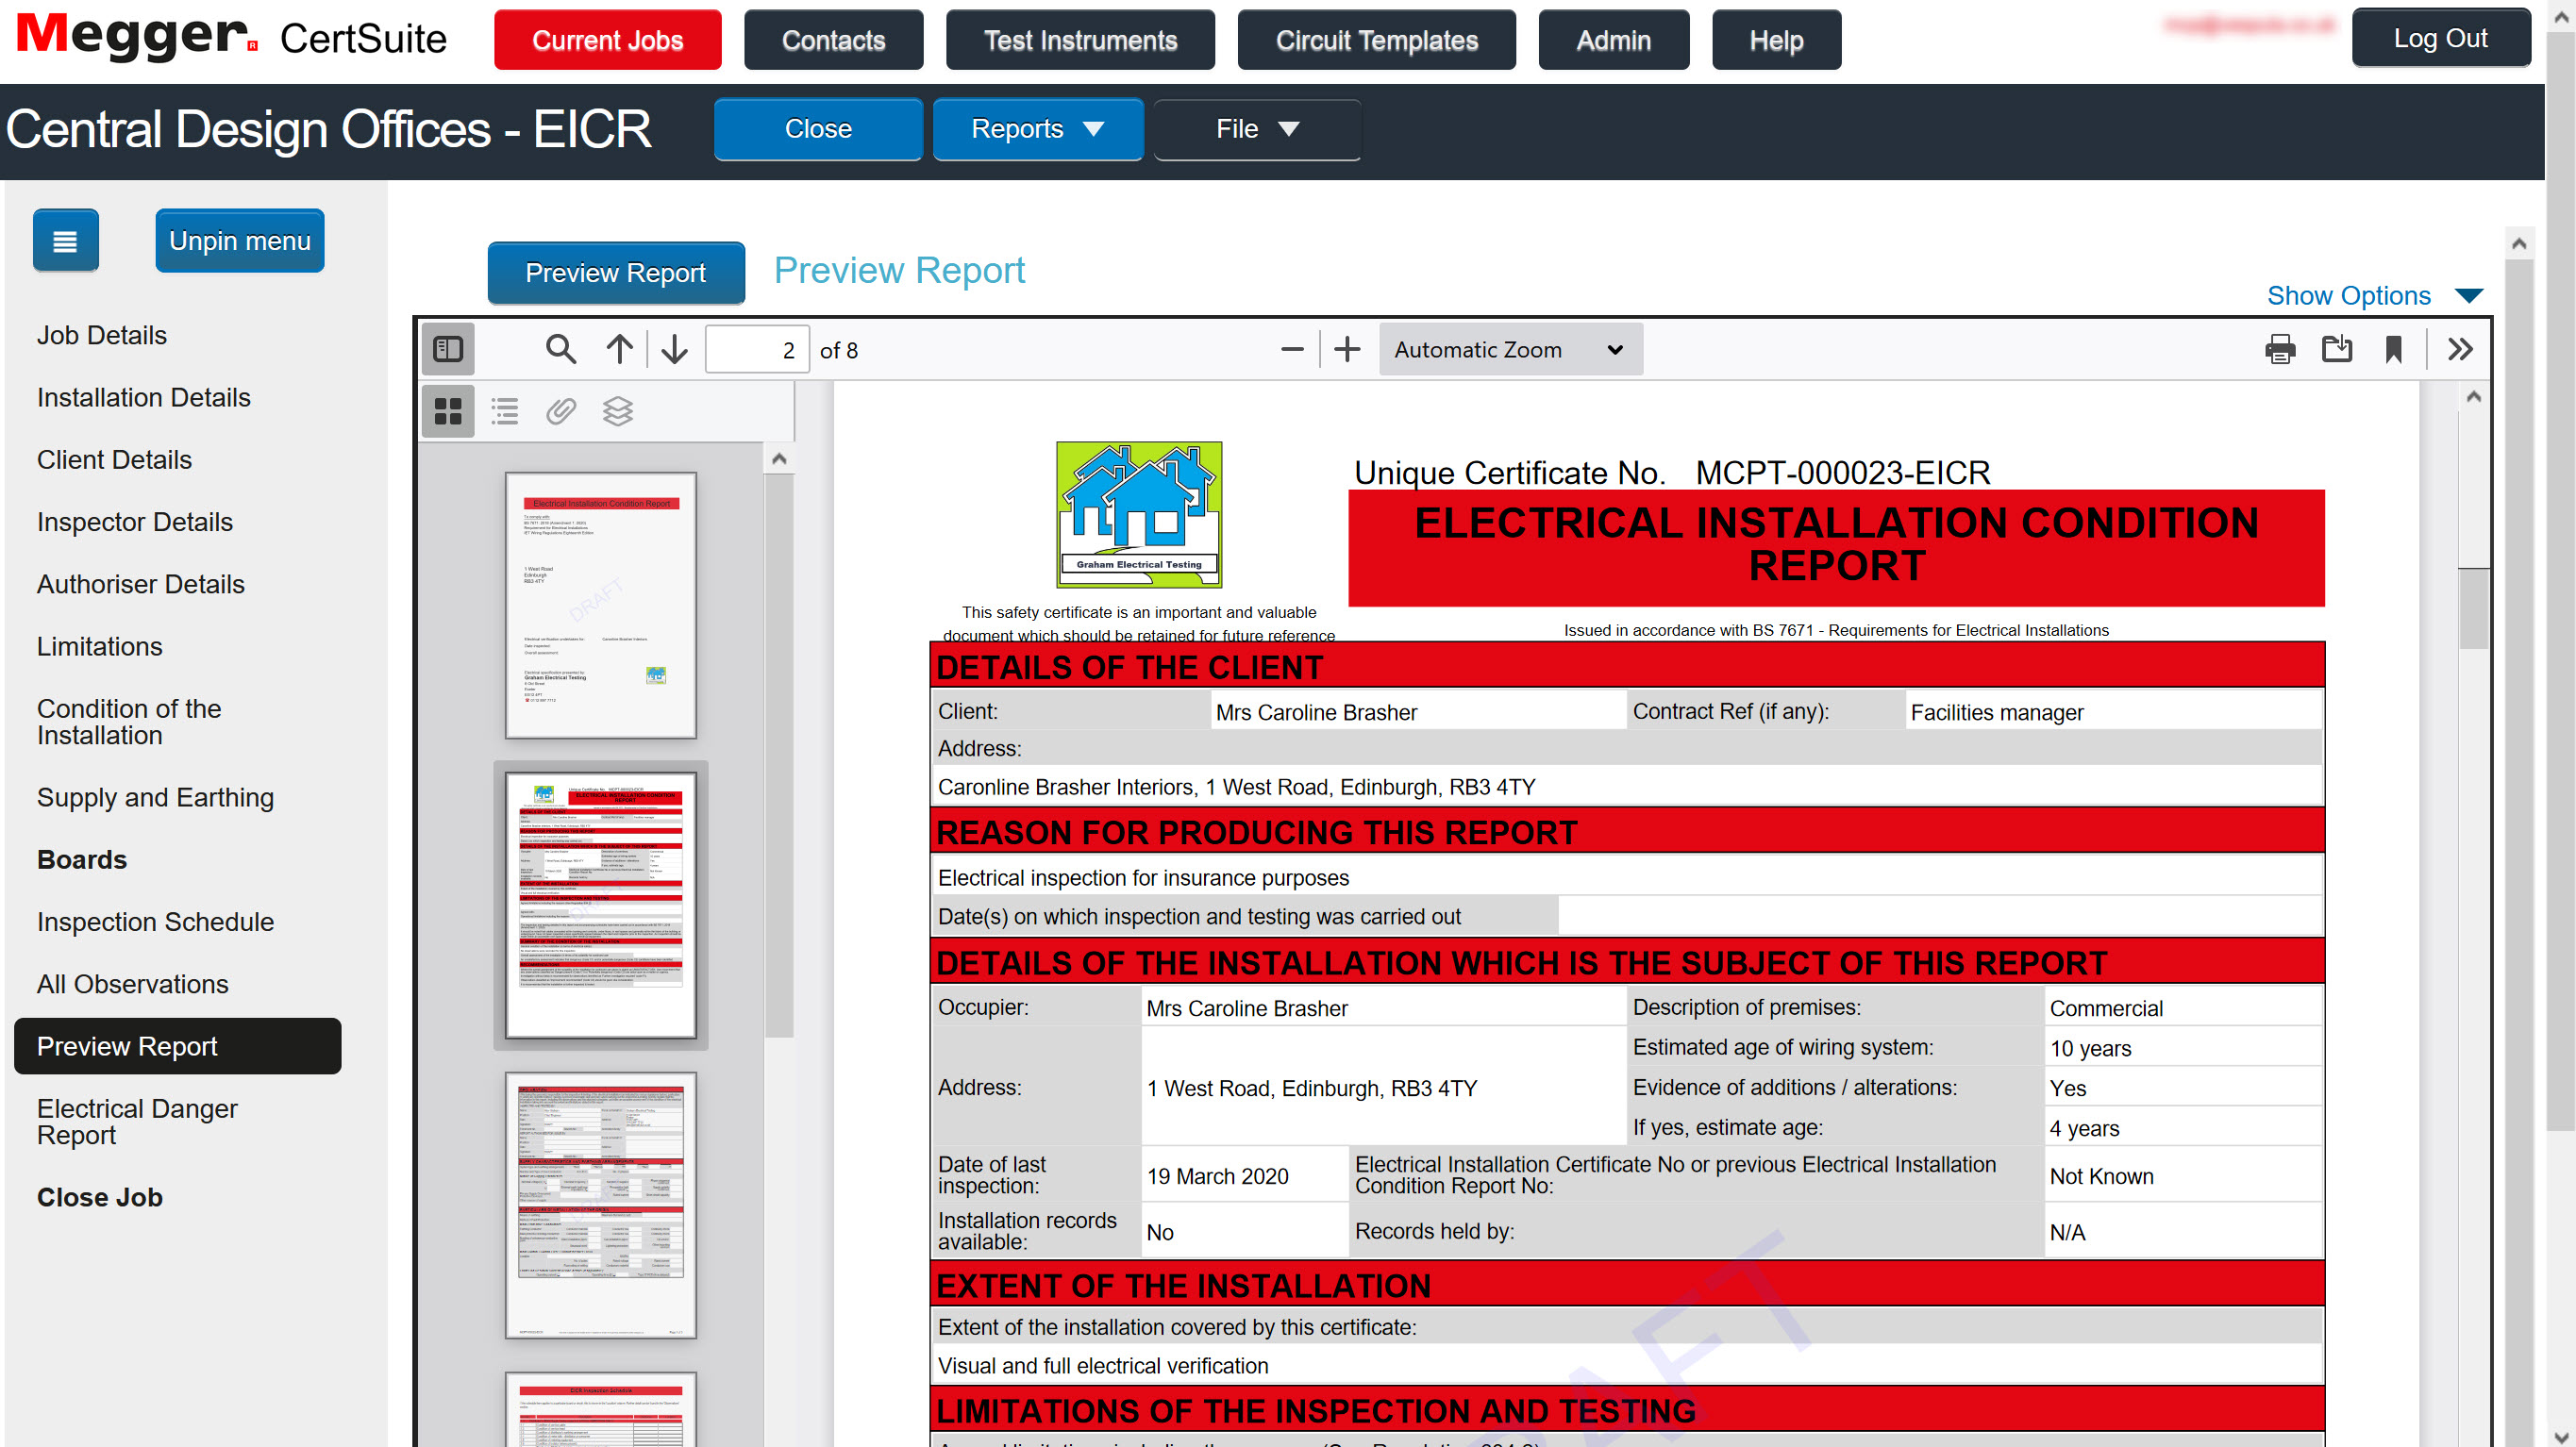Toggle the PDF sidebar panel
The width and height of the screenshot is (2576, 1447).
click(x=447, y=349)
